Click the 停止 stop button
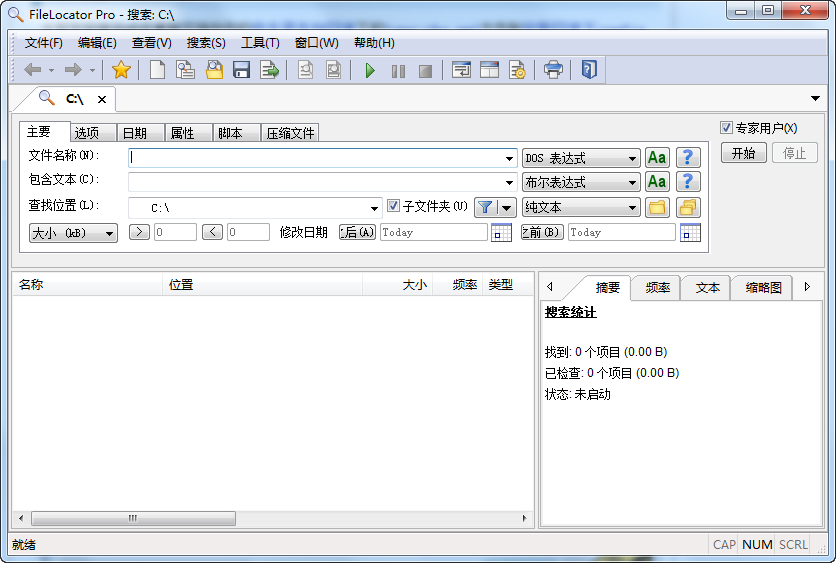The height and width of the screenshot is (563, 836). (x=794, y=153)
